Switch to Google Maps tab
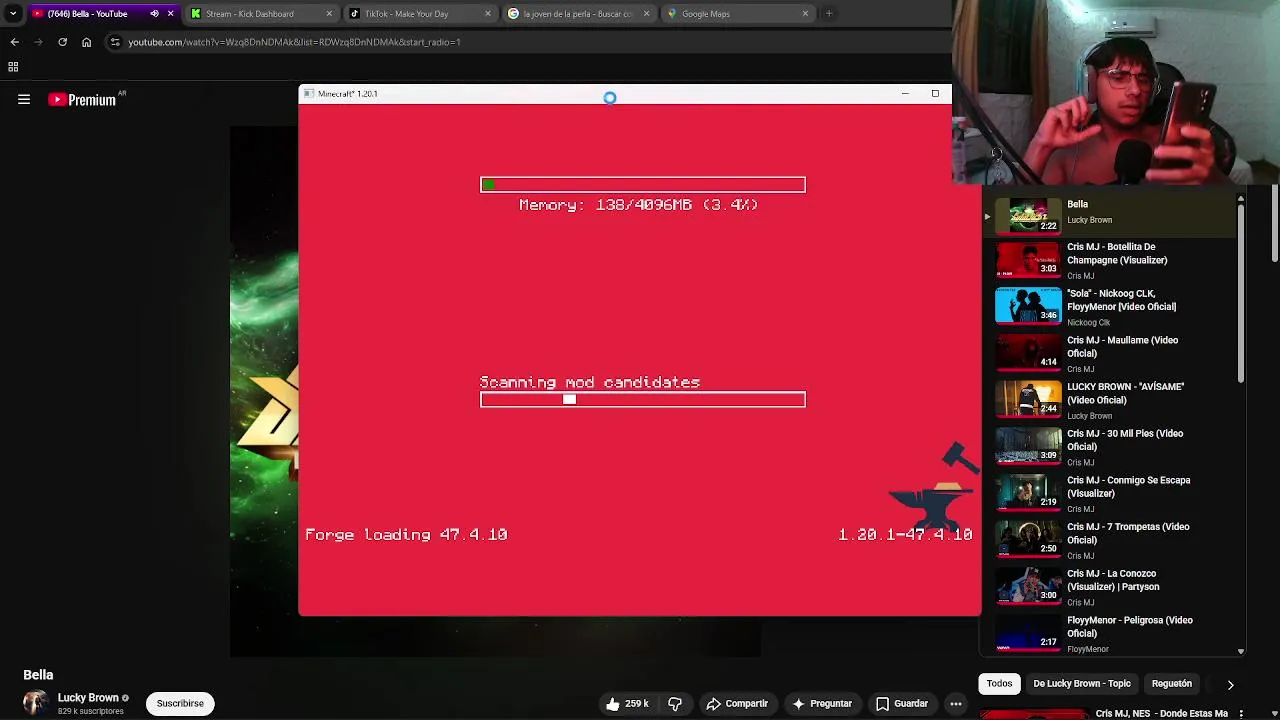 (737, 14)
